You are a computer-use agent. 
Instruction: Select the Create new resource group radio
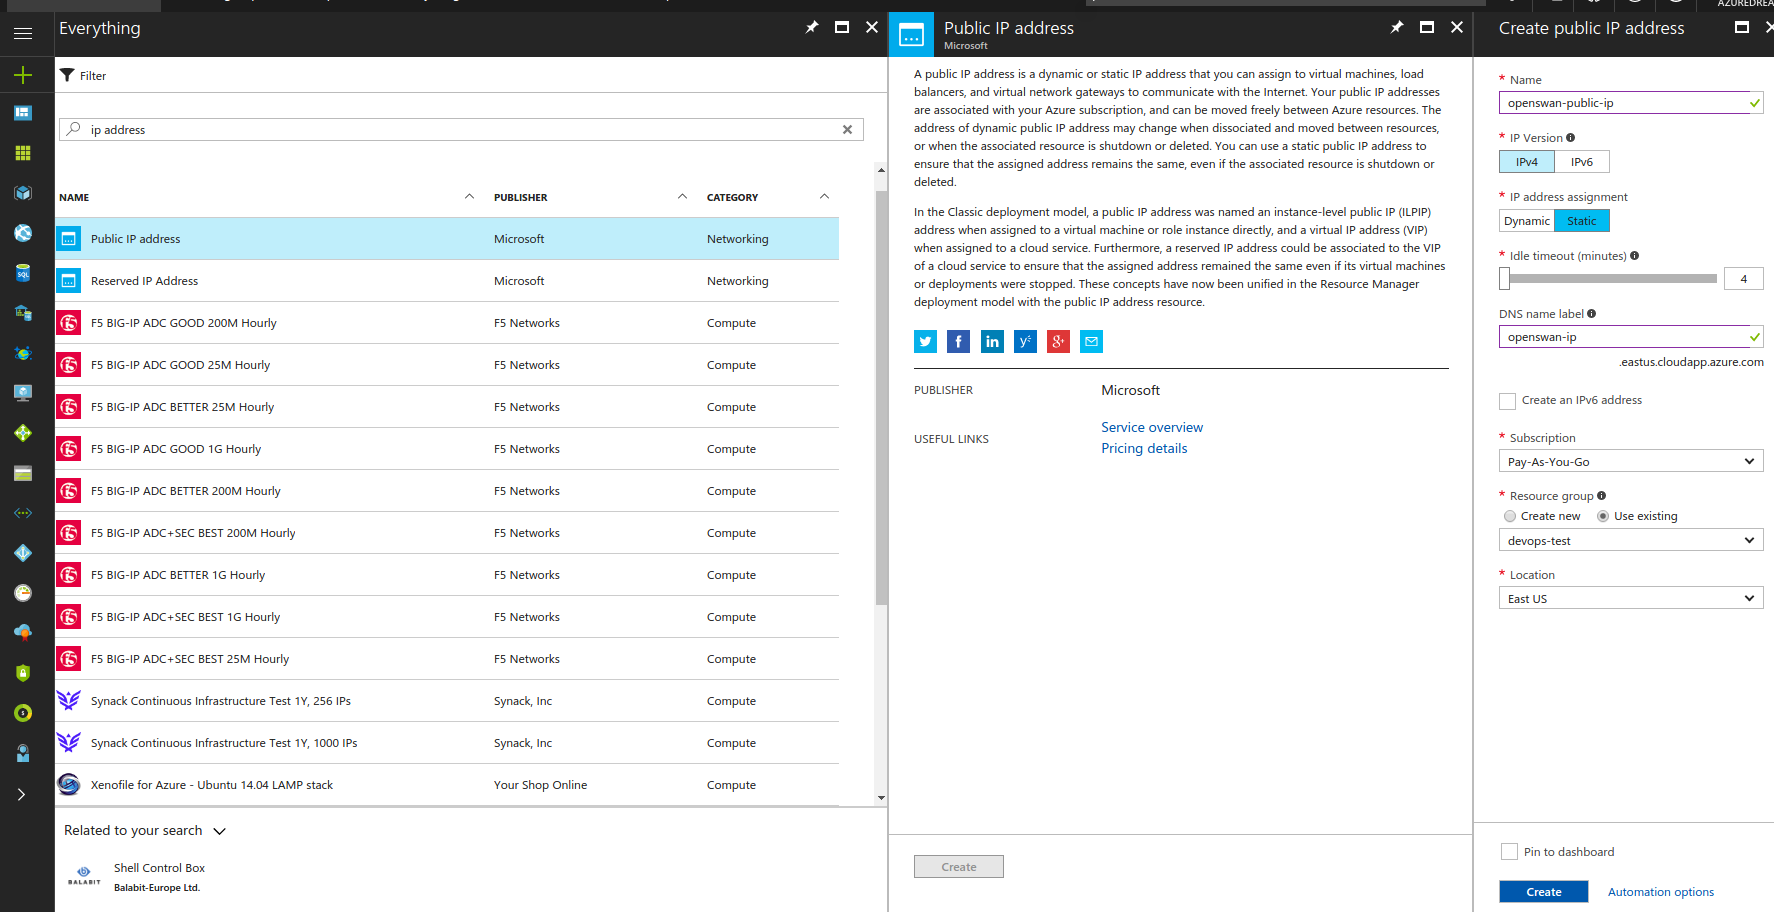point(1510,516)
